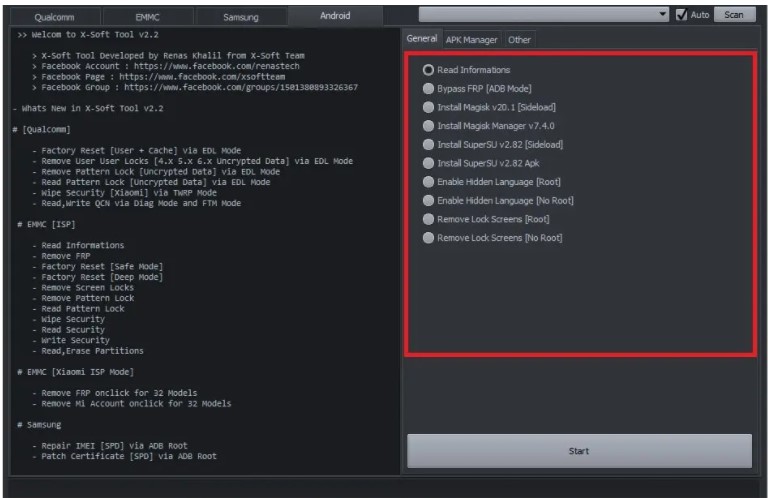Open the device selection dropdown arrow
The width and height of the screenshot is (768, 498).
[663, 15]
